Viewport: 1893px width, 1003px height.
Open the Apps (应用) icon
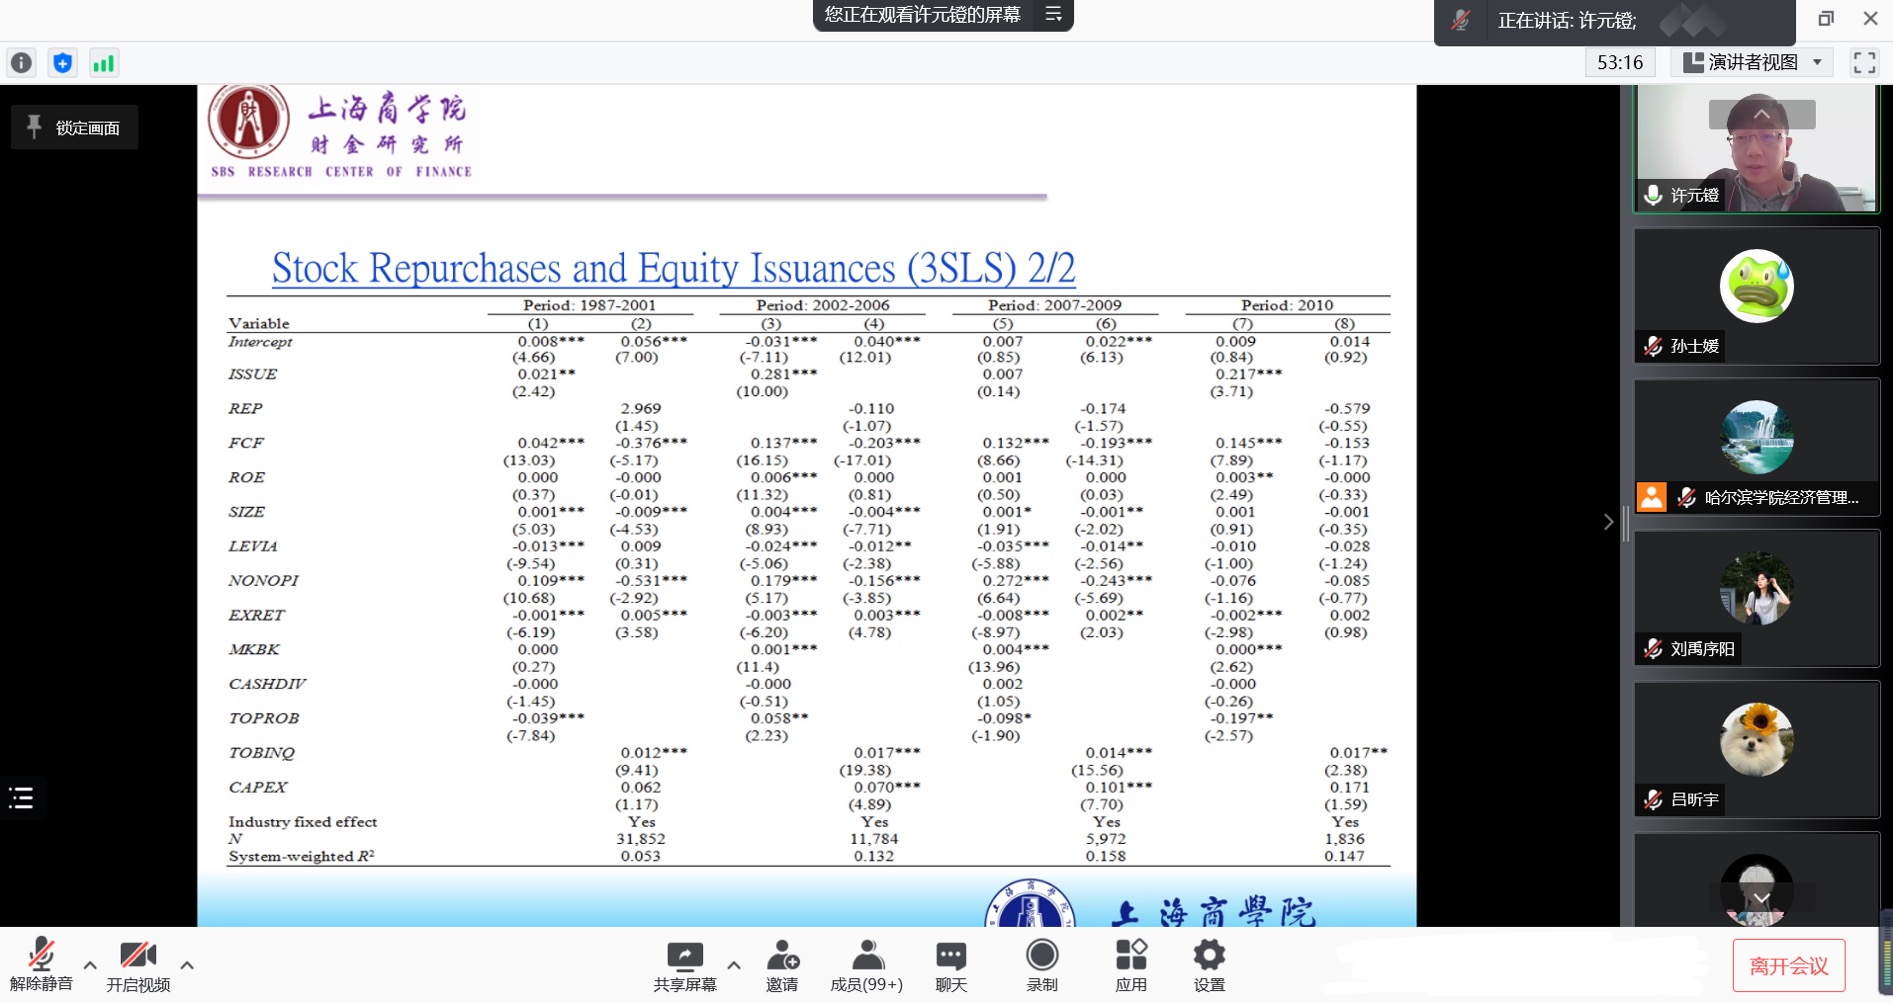point(1130,966)
